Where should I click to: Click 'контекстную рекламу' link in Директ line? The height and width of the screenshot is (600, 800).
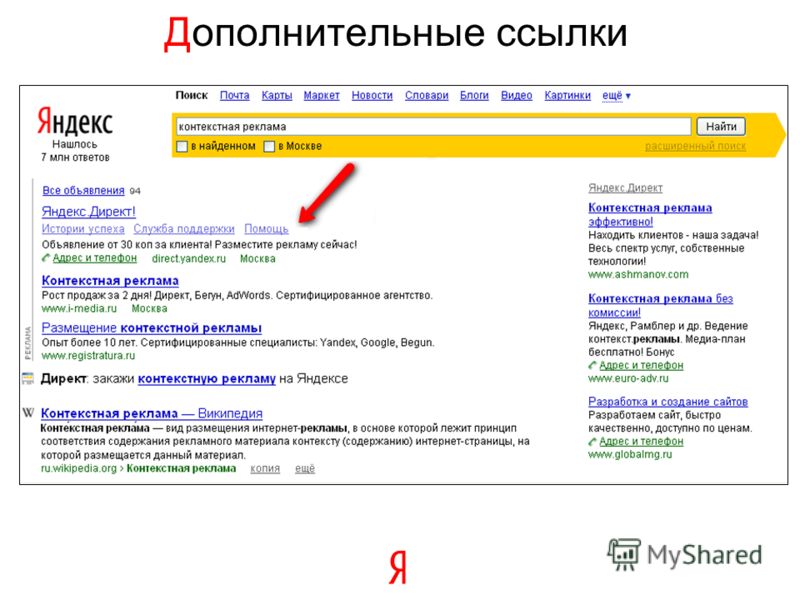[207, 379]
